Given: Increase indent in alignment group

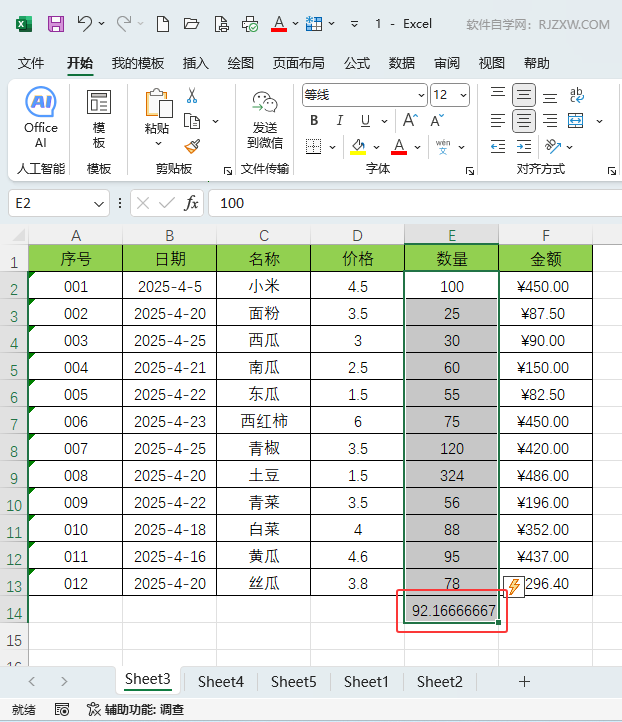Looking at the screenshot, I should 524,147.
